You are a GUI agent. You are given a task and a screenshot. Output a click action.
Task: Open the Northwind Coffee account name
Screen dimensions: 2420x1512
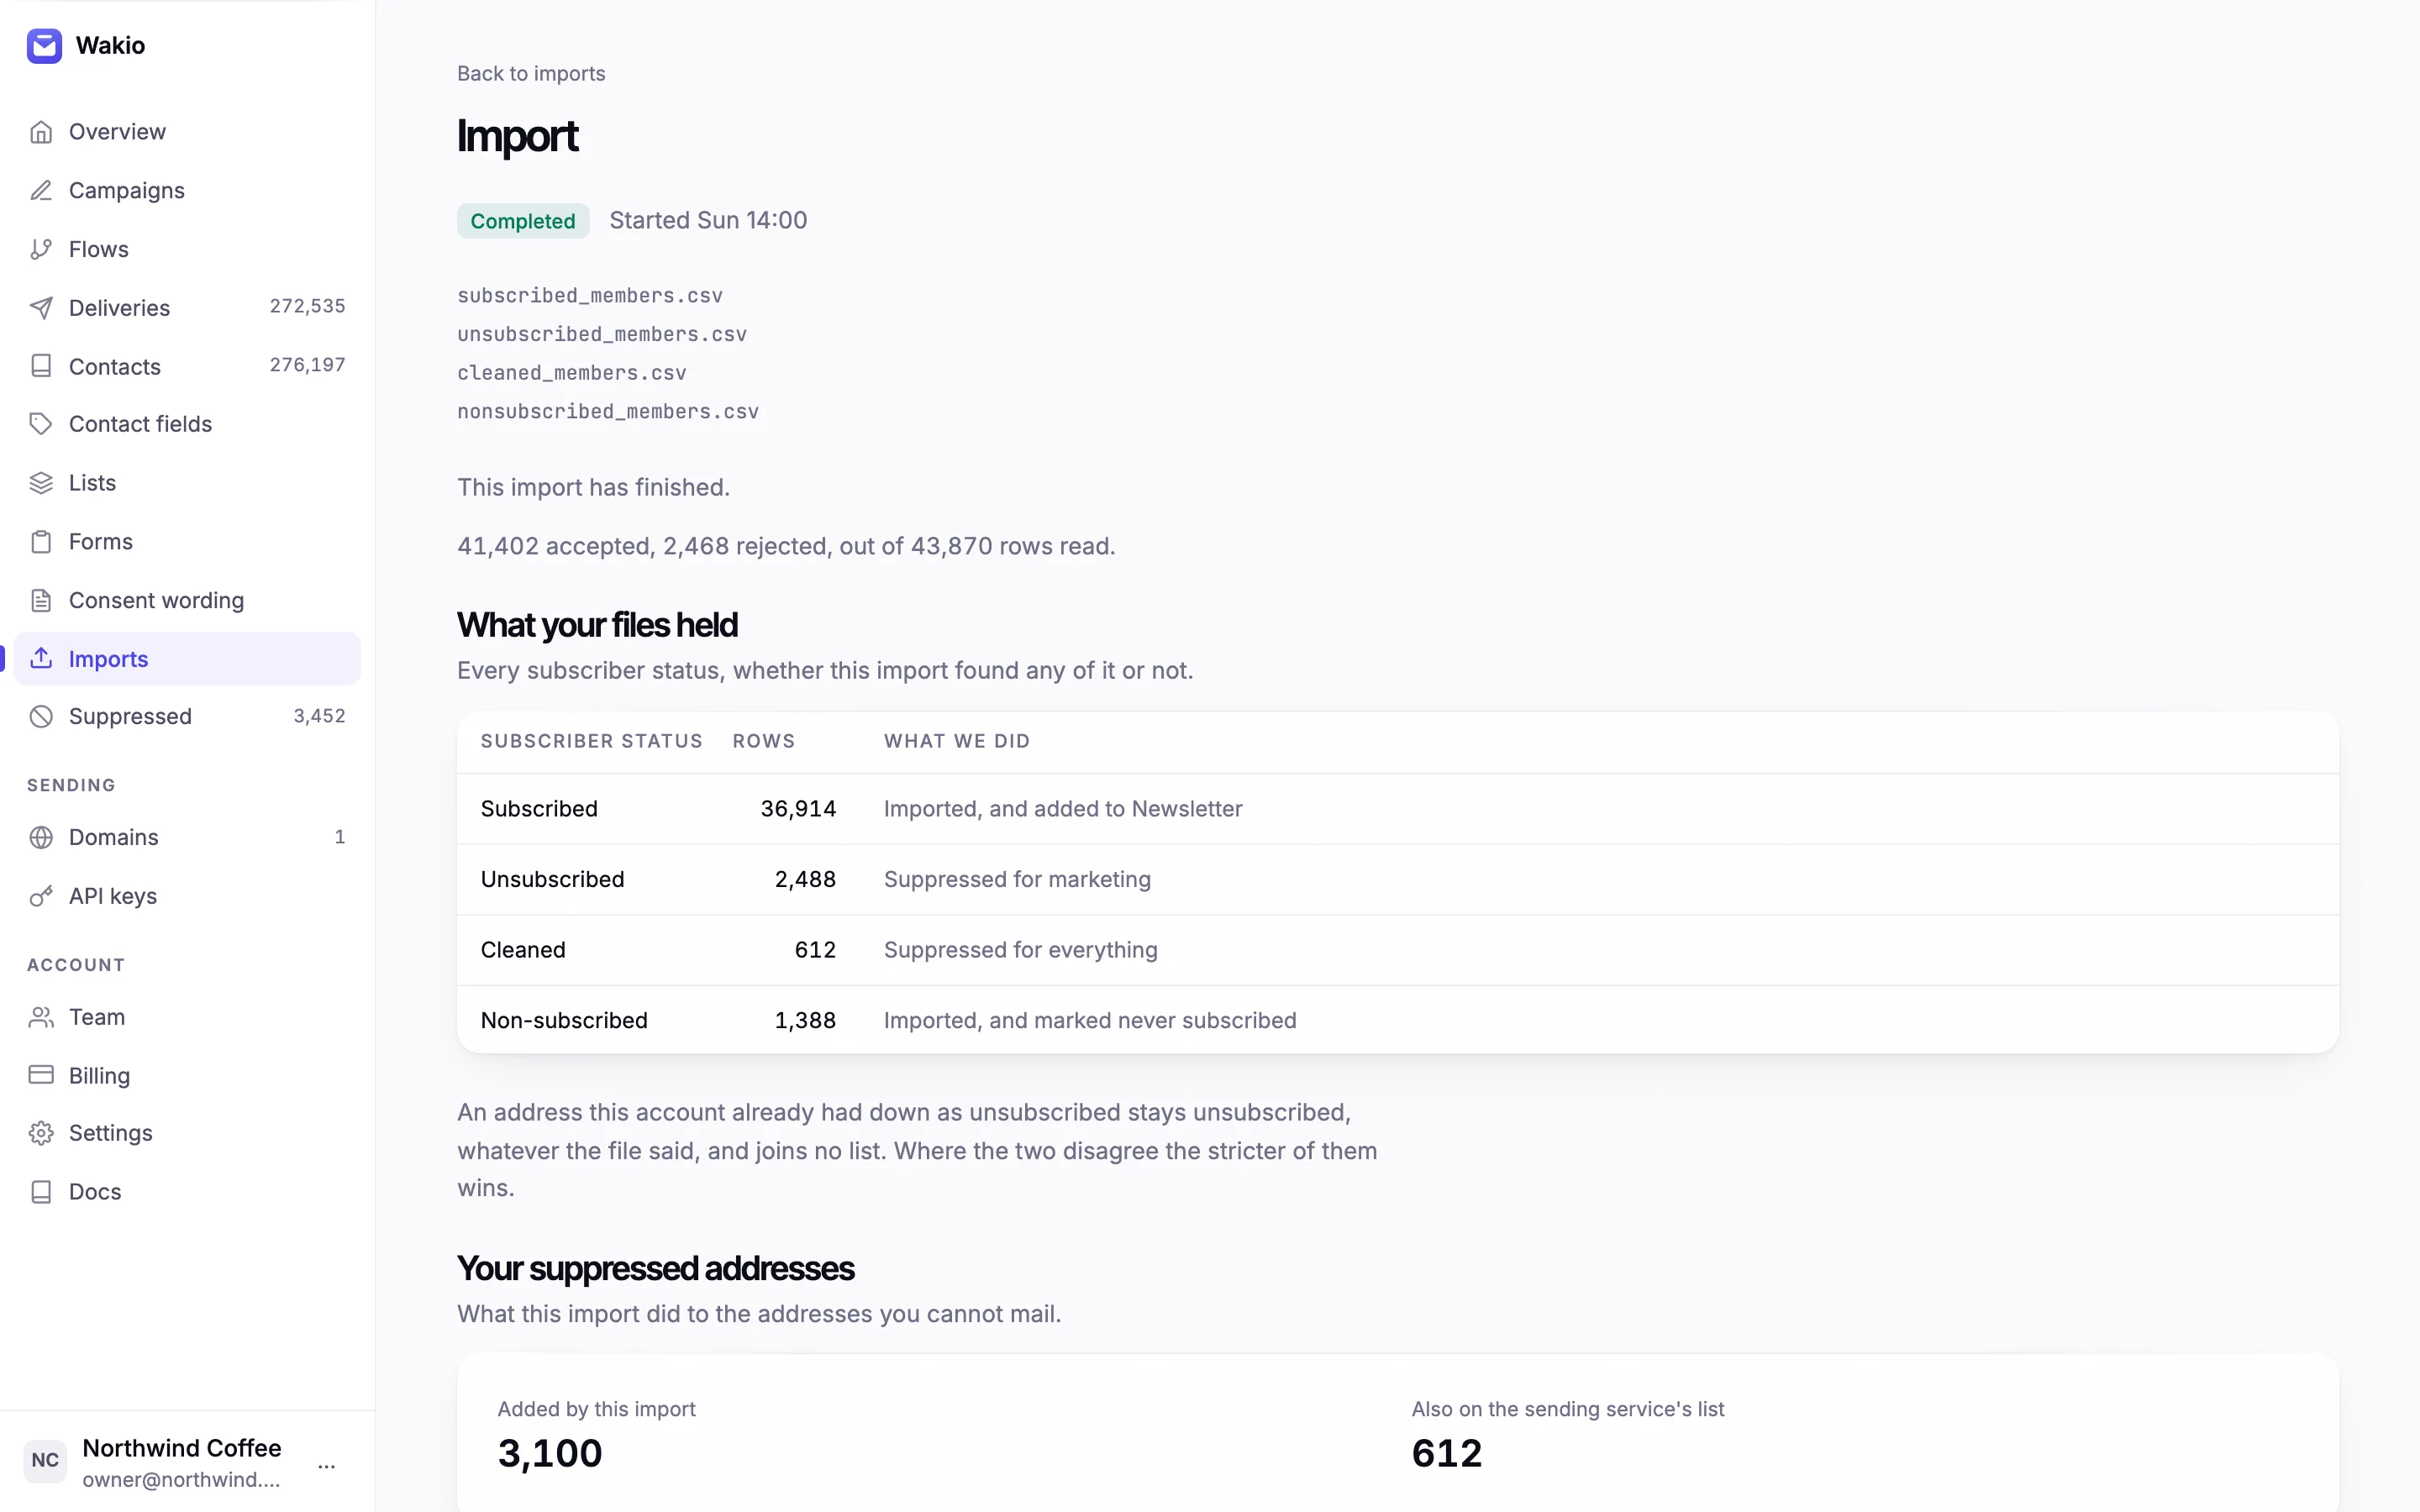tap(182, 1448)
